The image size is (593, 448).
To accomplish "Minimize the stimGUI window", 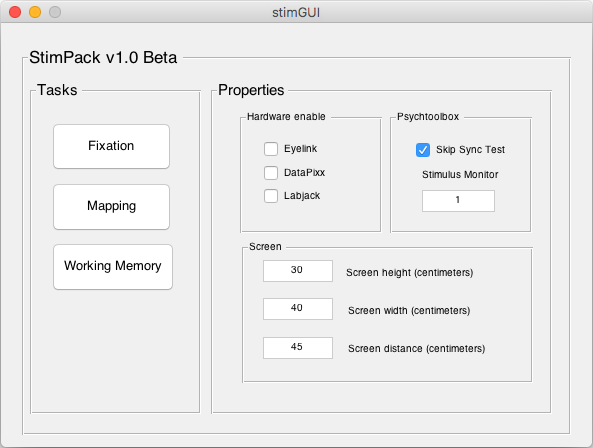I will click(35, 12).
